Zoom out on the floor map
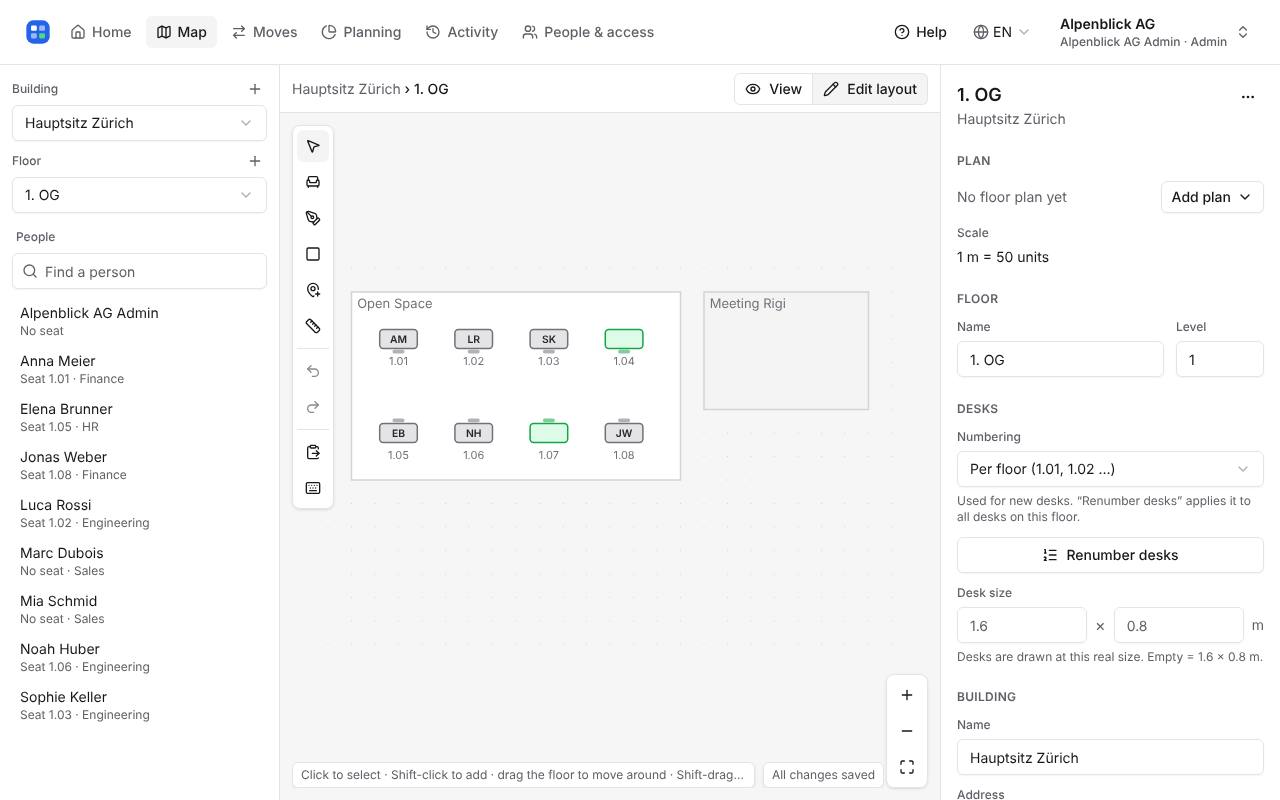1280x800 pixels. point(907,731)
